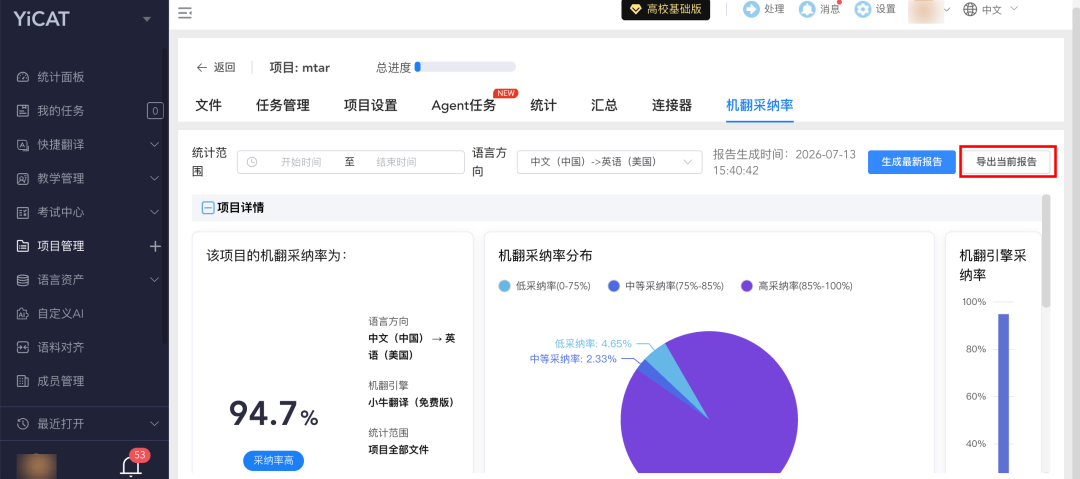
Task: Click 项目管理 folder icon
Action: click(23, 246)
